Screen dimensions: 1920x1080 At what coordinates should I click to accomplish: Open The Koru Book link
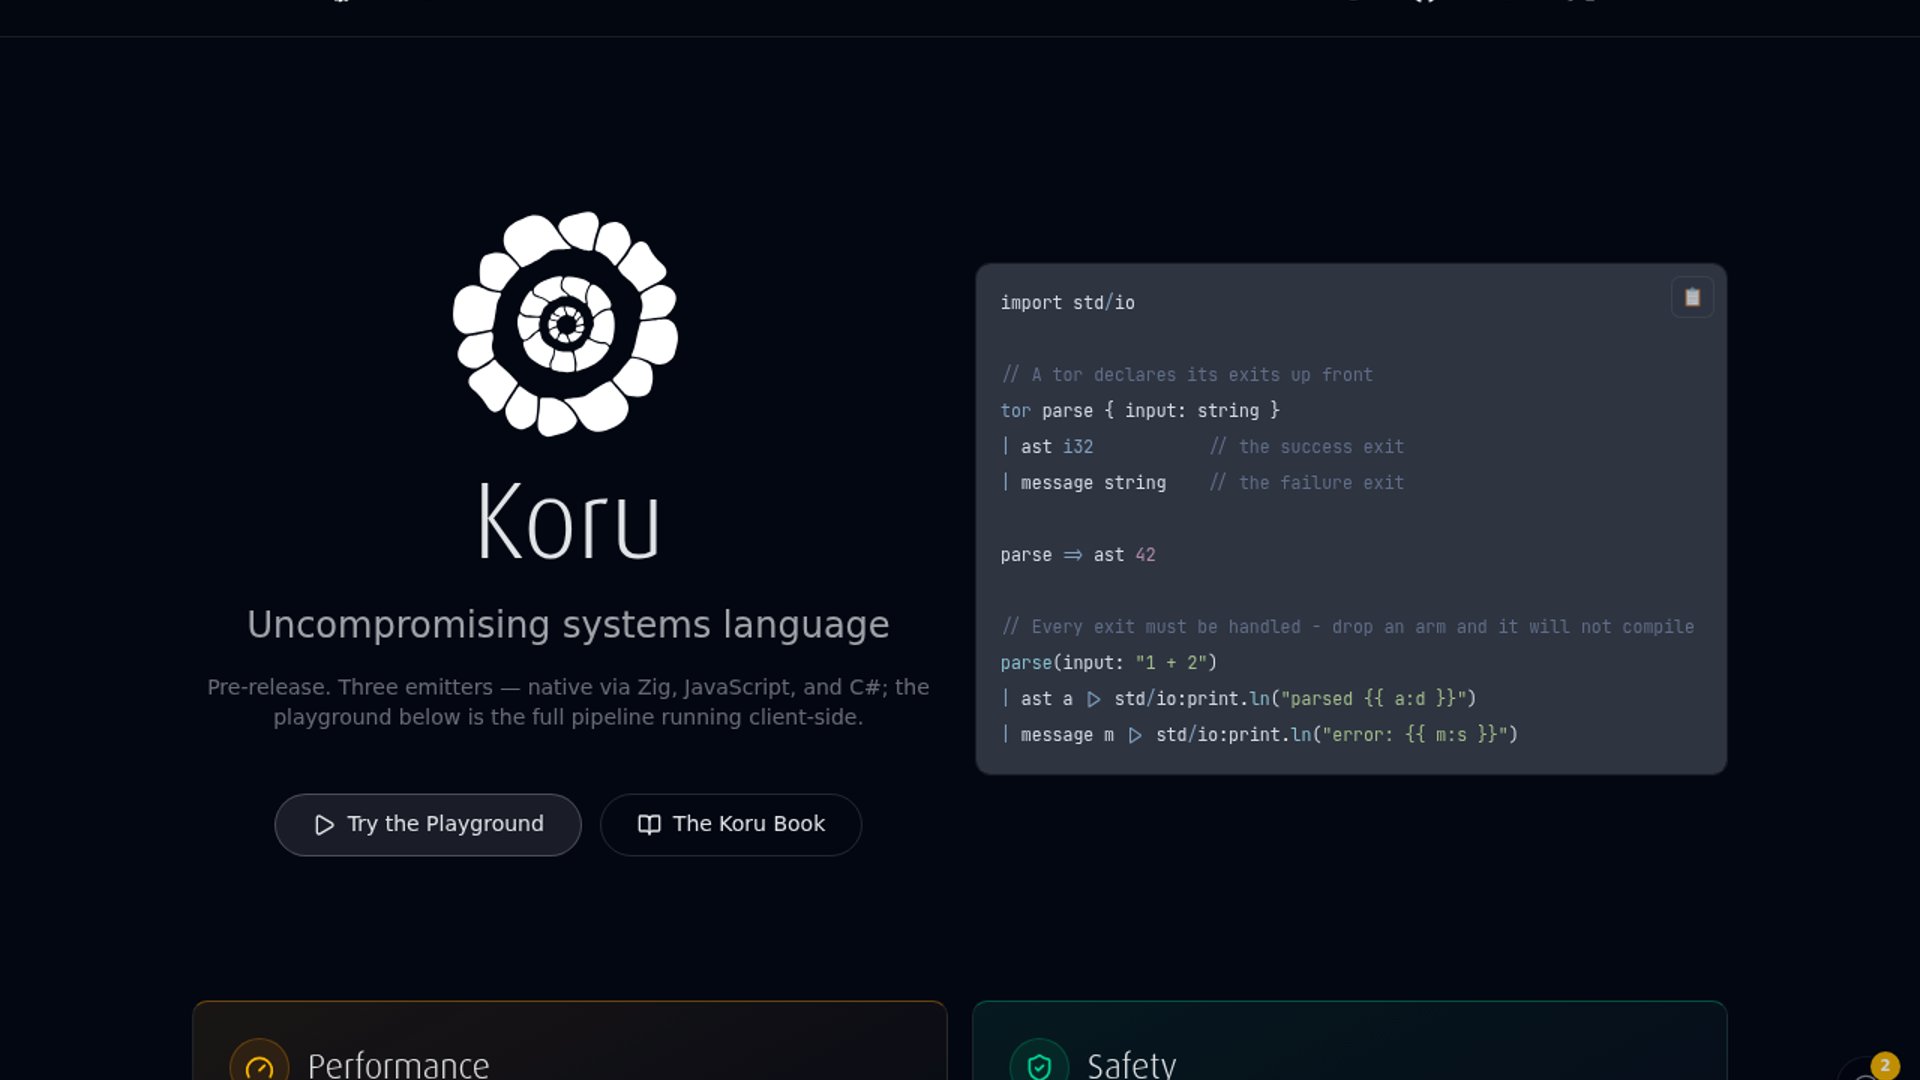[x=731, y=825]
